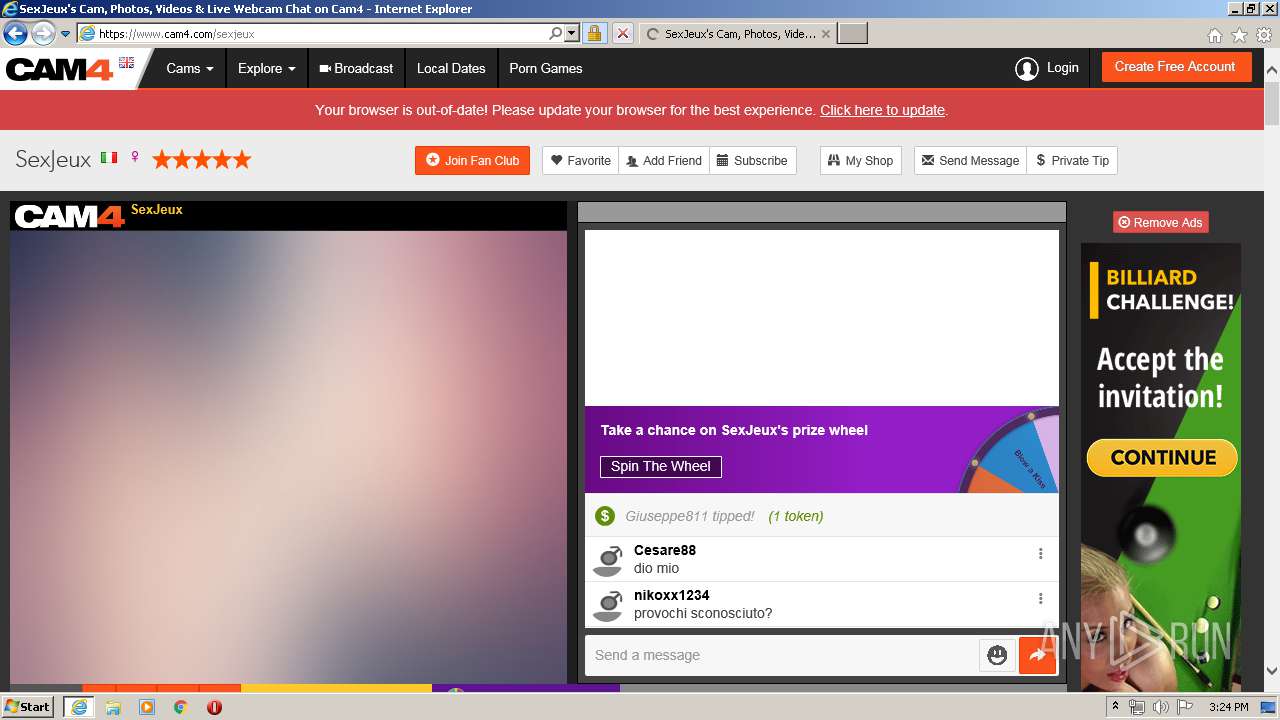Open the emoji picker in chat box
The image size is (1280, 720).
tap(997, 655)
